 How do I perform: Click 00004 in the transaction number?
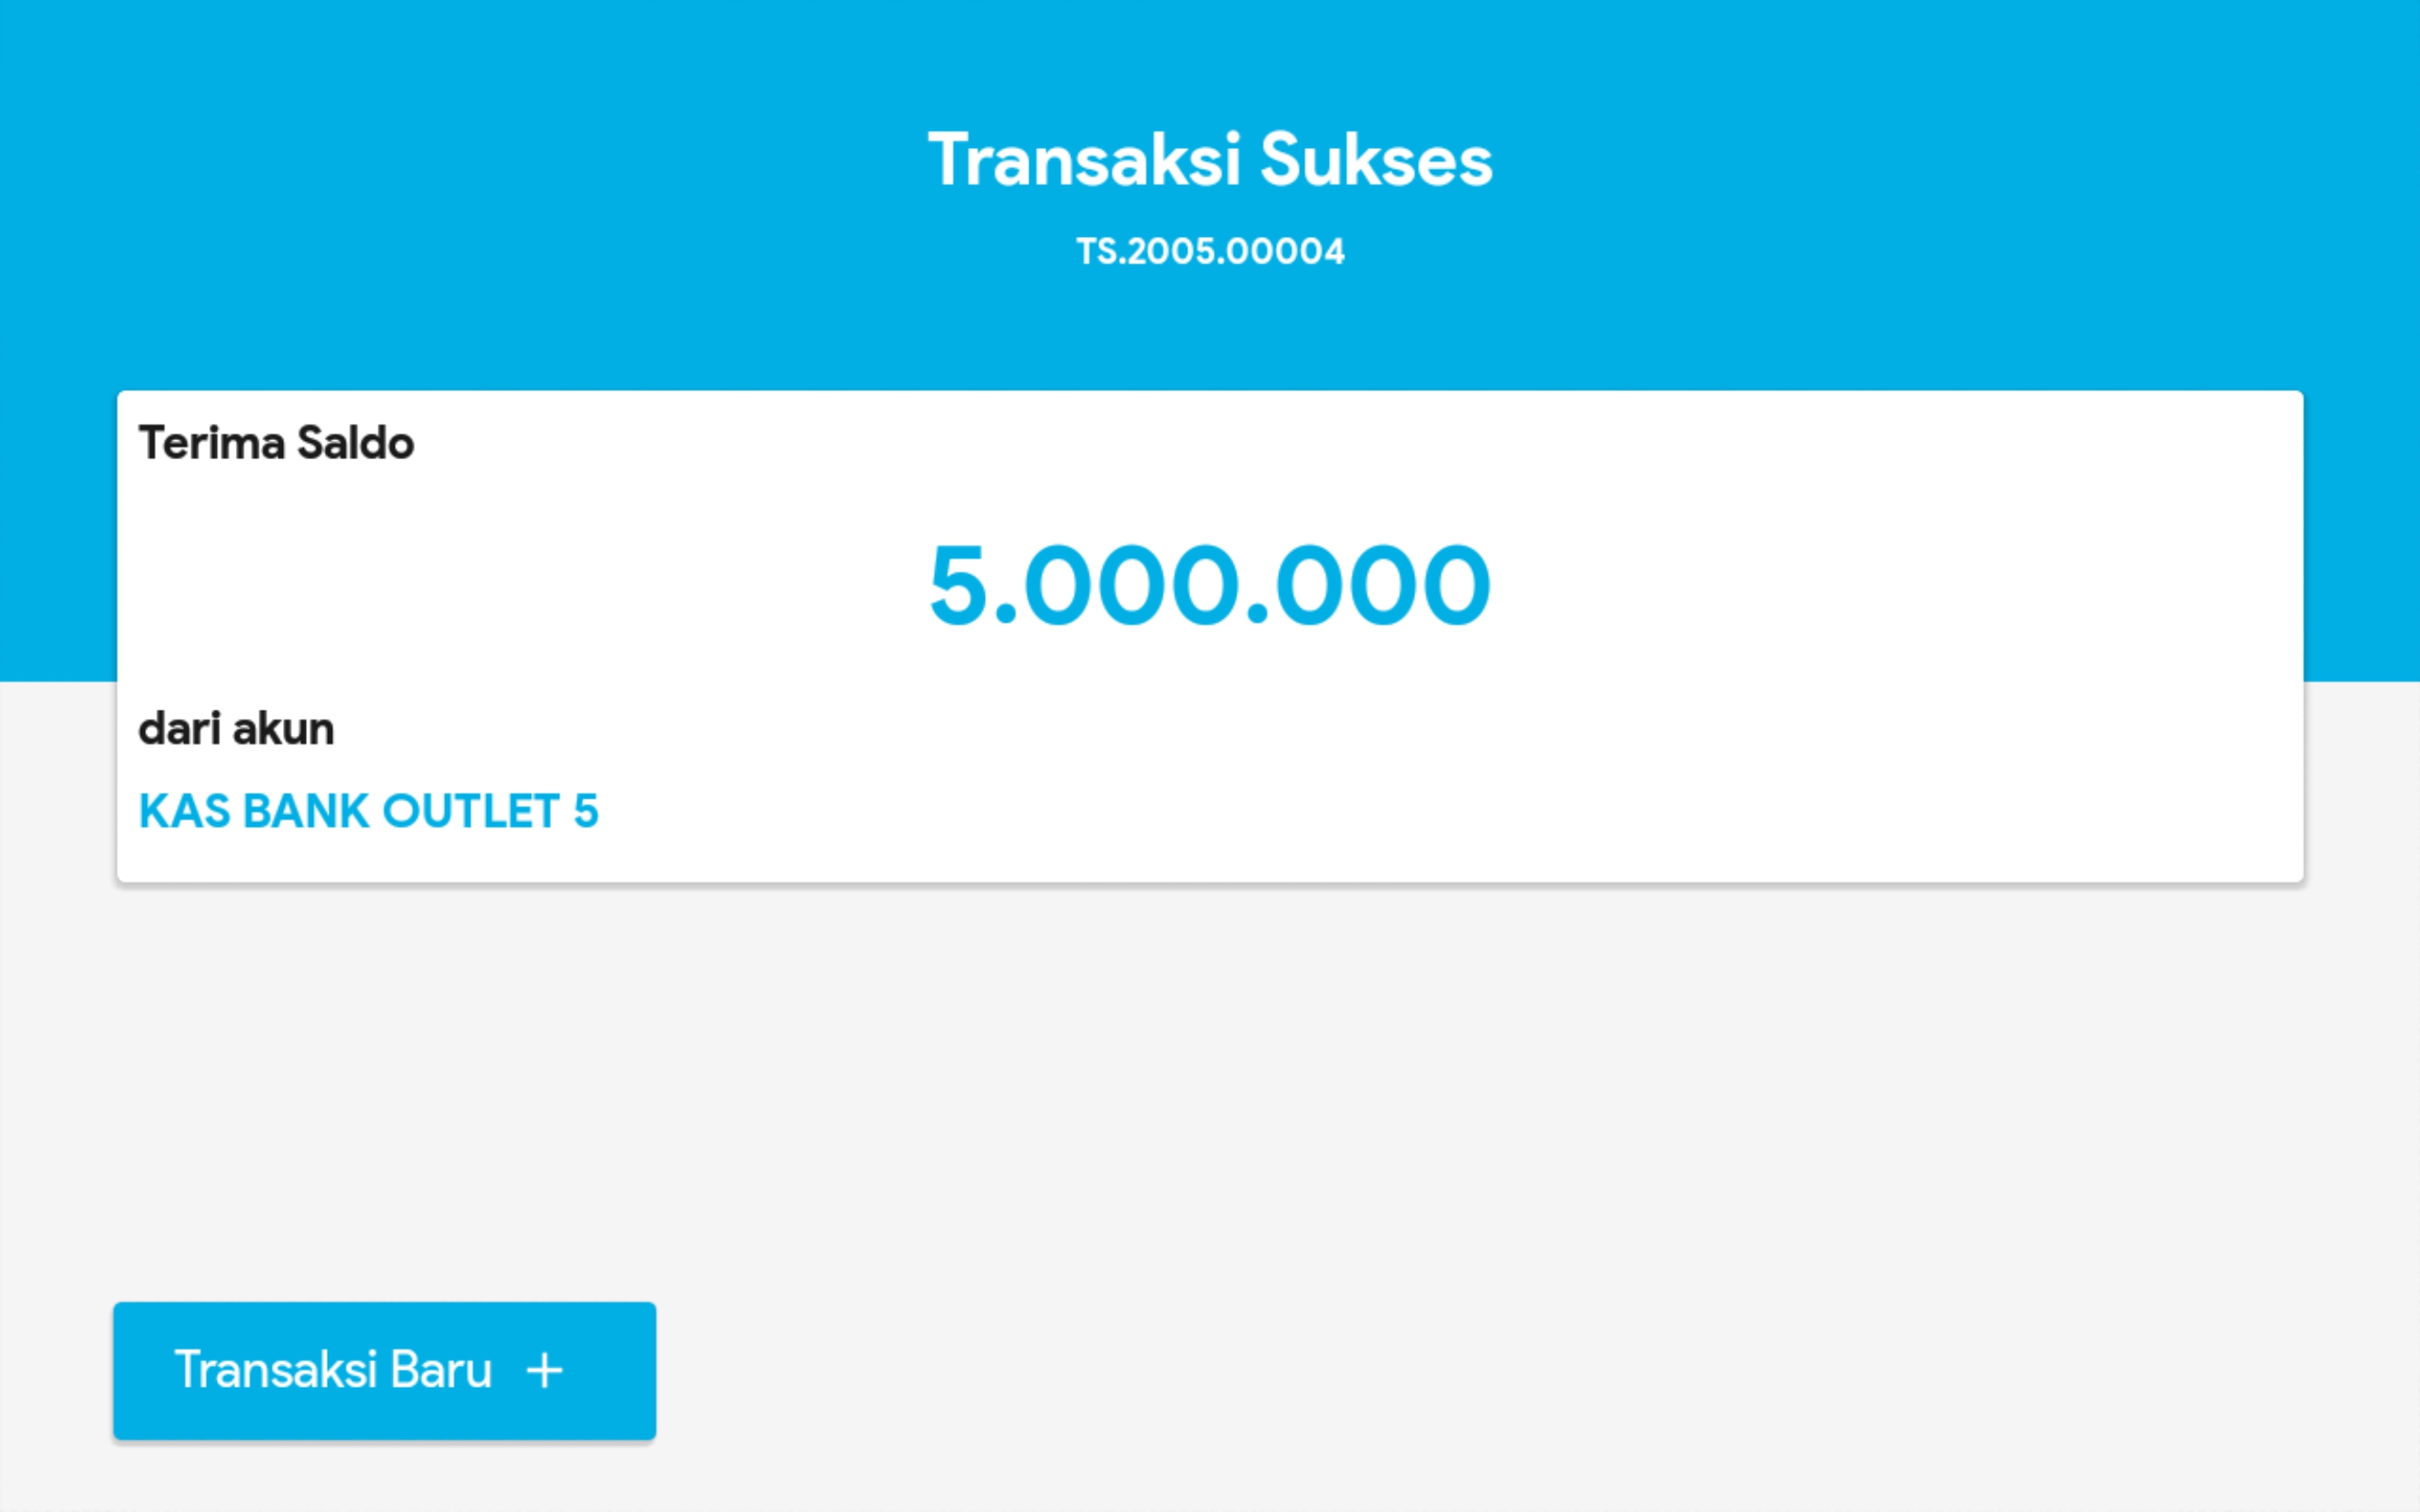coord(1285,251)
